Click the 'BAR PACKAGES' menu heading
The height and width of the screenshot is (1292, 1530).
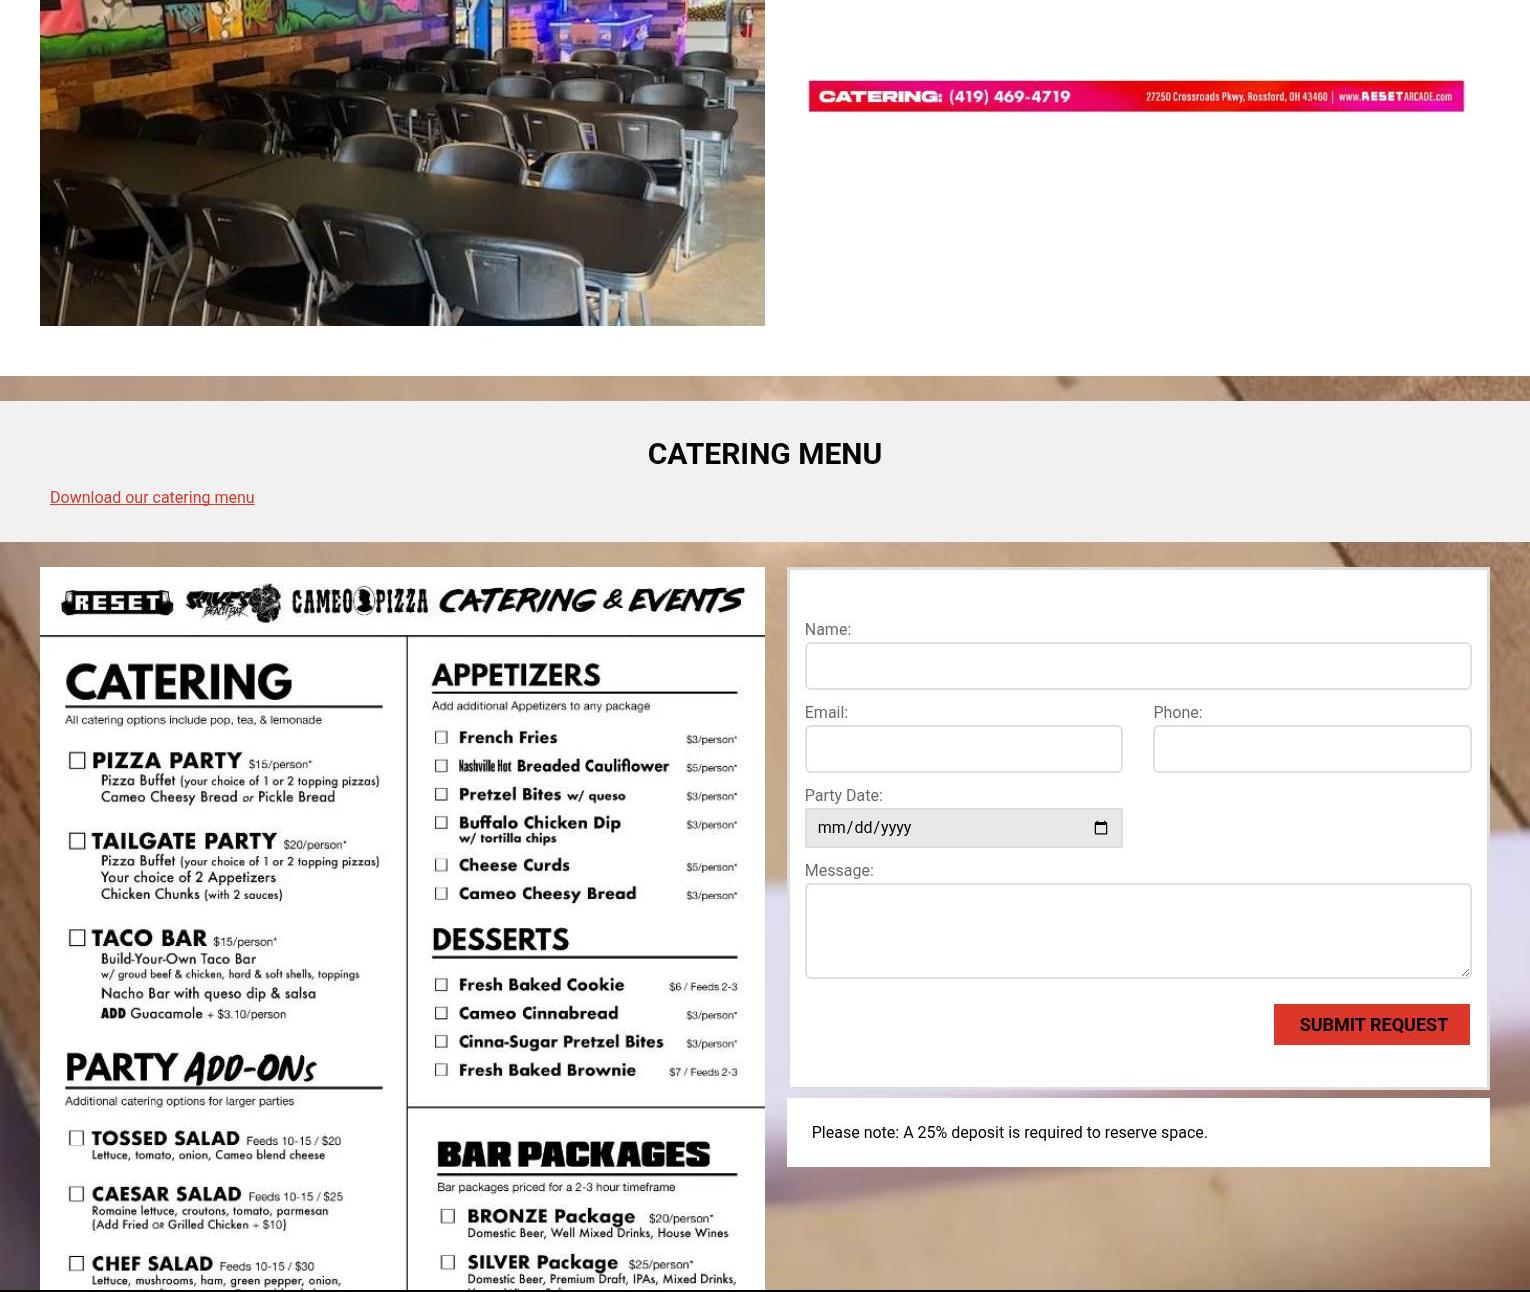click(x=573, y=1155)
